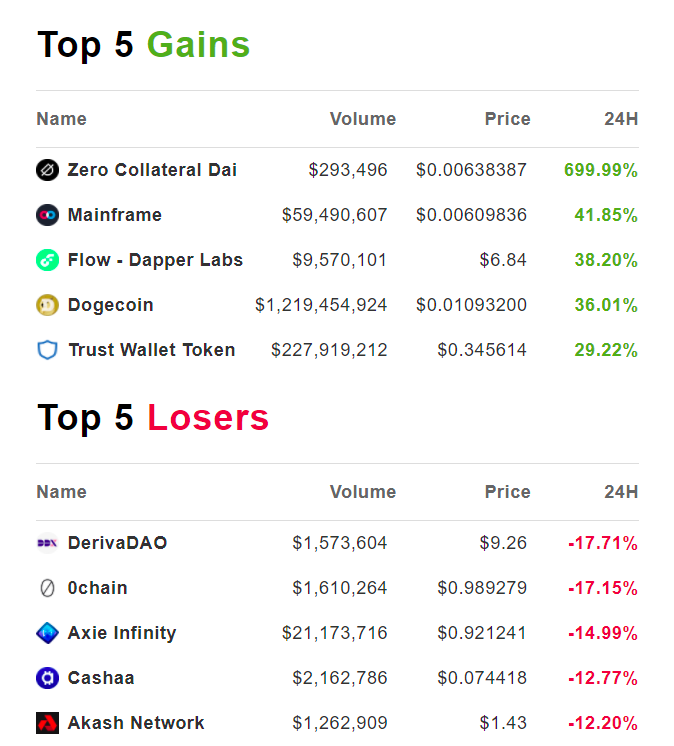Sort gains table by 24H header
The height and width of the screenshot is (746, 674).
(620, 119)
